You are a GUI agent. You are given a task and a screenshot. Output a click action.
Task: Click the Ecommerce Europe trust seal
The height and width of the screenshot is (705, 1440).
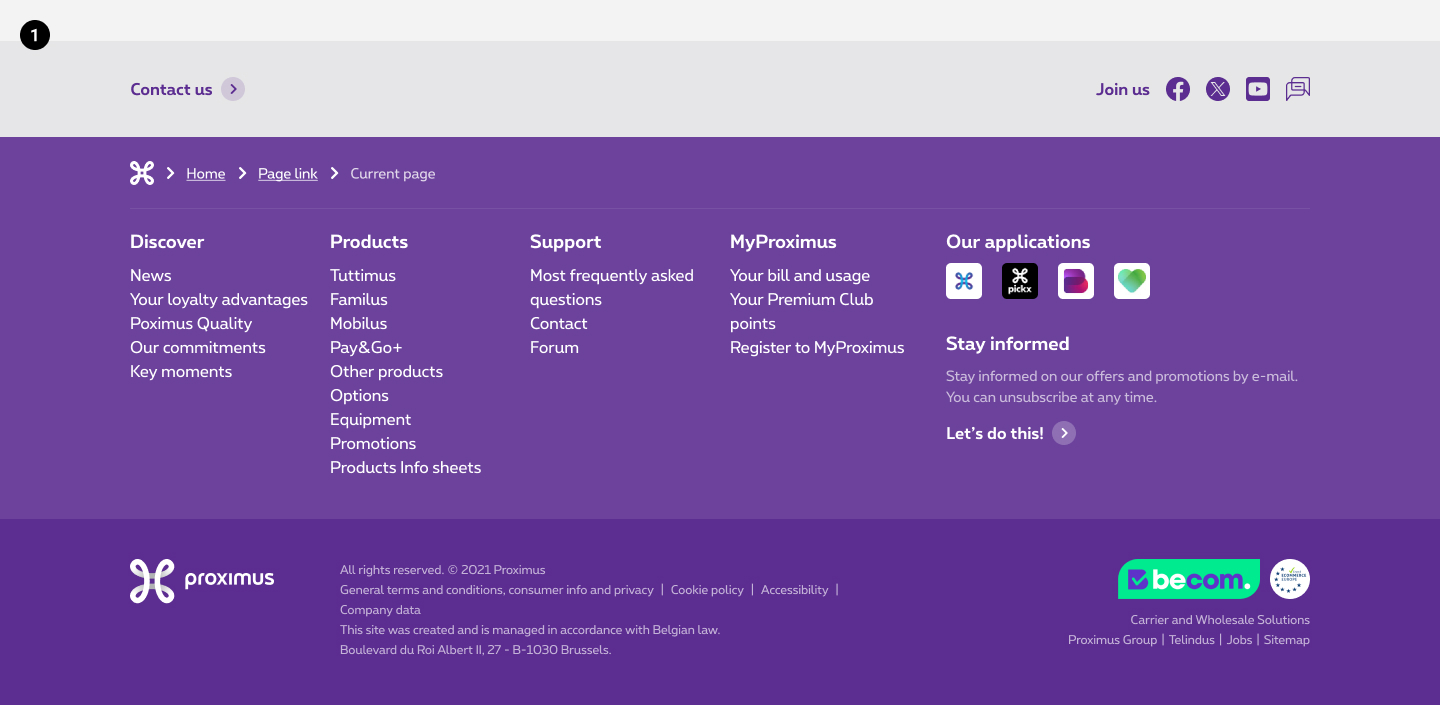(1290, 579)
